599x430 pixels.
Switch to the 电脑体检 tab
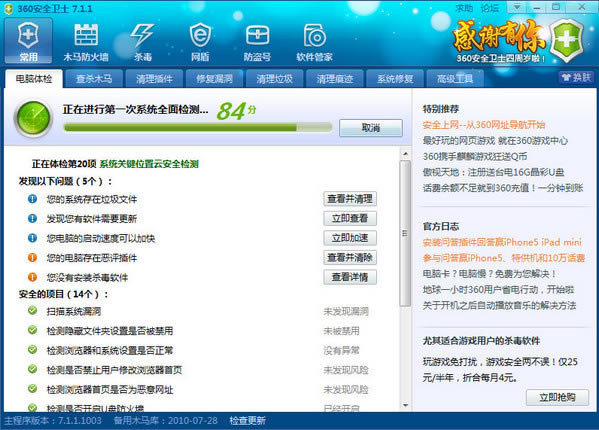tap(34, 79)
